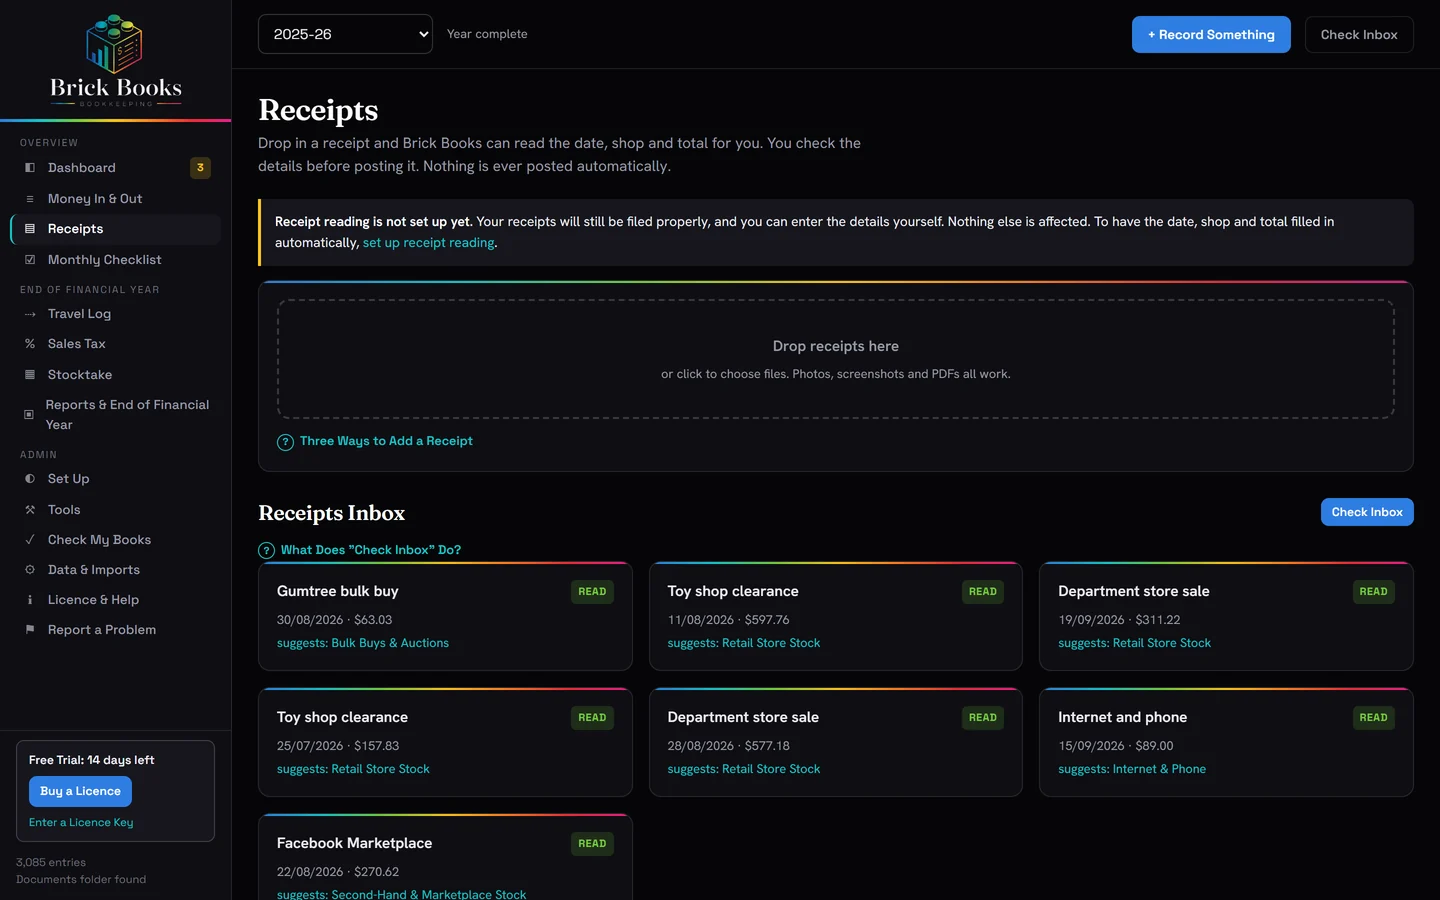Open the Monthly Checklist page
Image resolution: width=1440 pixels, height=900 pixels.
tap(115, 260)
